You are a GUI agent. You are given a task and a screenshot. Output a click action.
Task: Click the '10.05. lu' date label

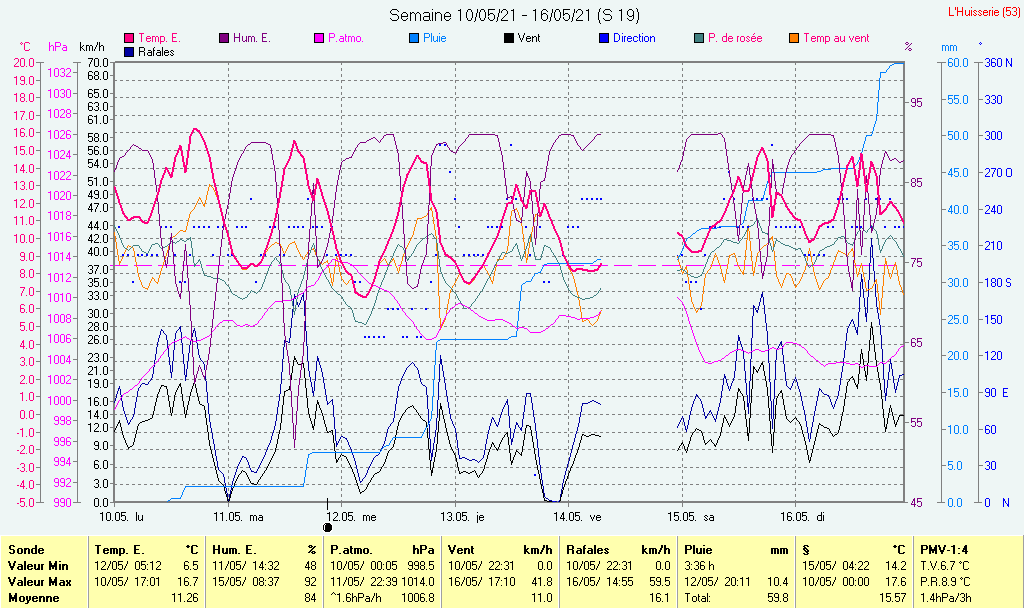click(x=121, y=517)
